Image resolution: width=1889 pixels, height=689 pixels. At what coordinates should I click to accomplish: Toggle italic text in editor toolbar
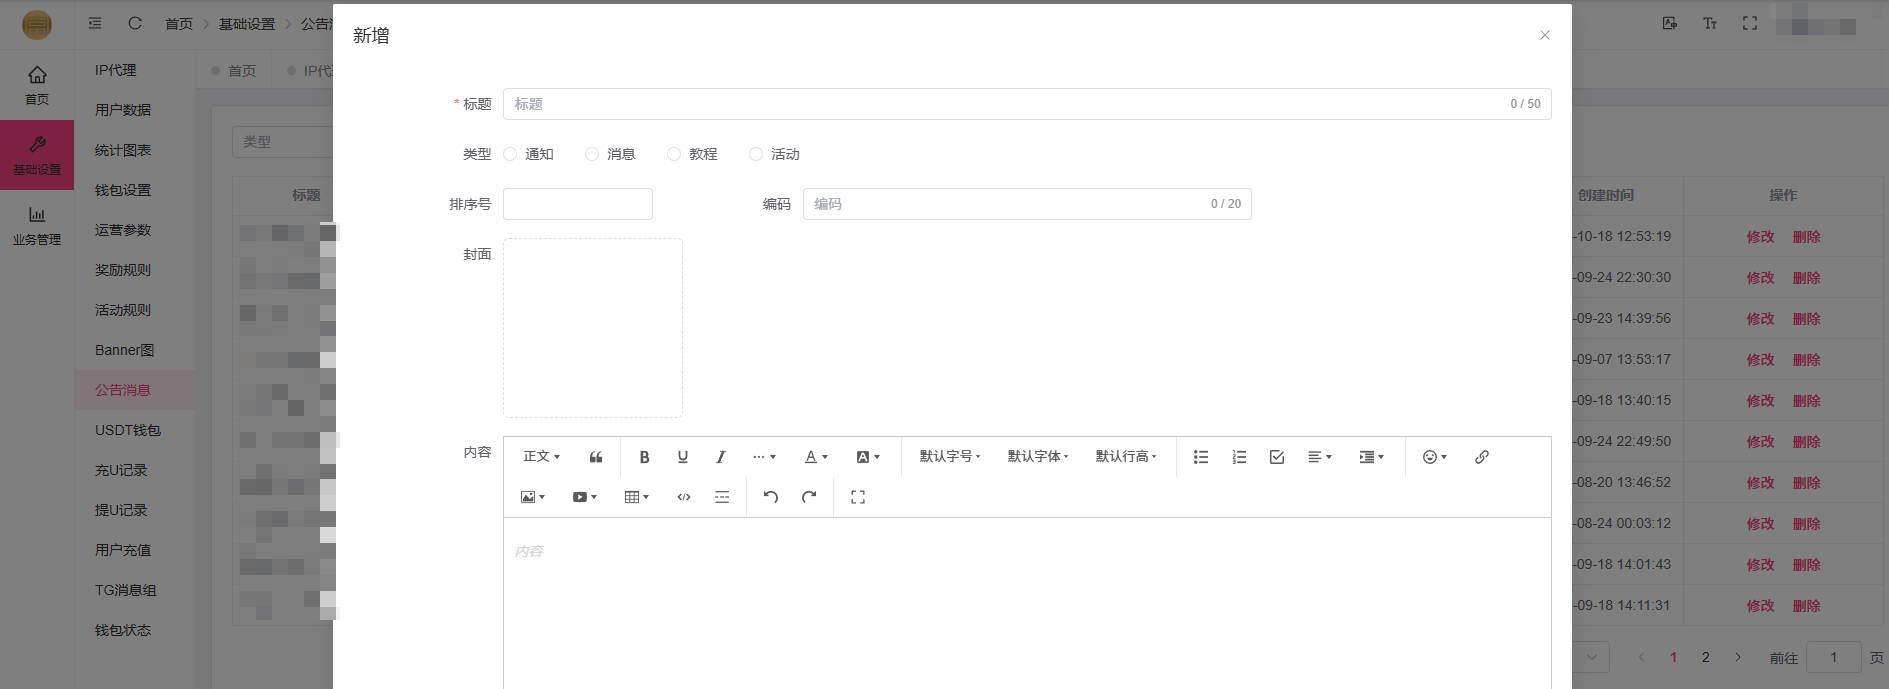click(720, 457)
